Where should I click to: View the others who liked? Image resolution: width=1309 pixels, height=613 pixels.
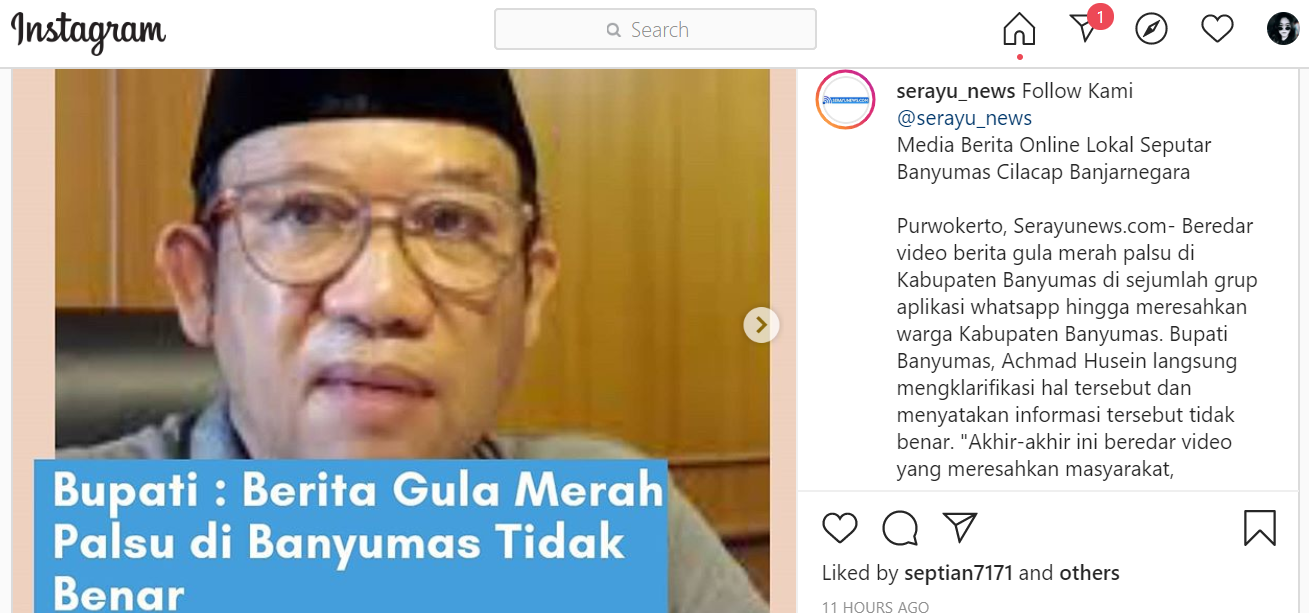click(x=1089, y=573)
